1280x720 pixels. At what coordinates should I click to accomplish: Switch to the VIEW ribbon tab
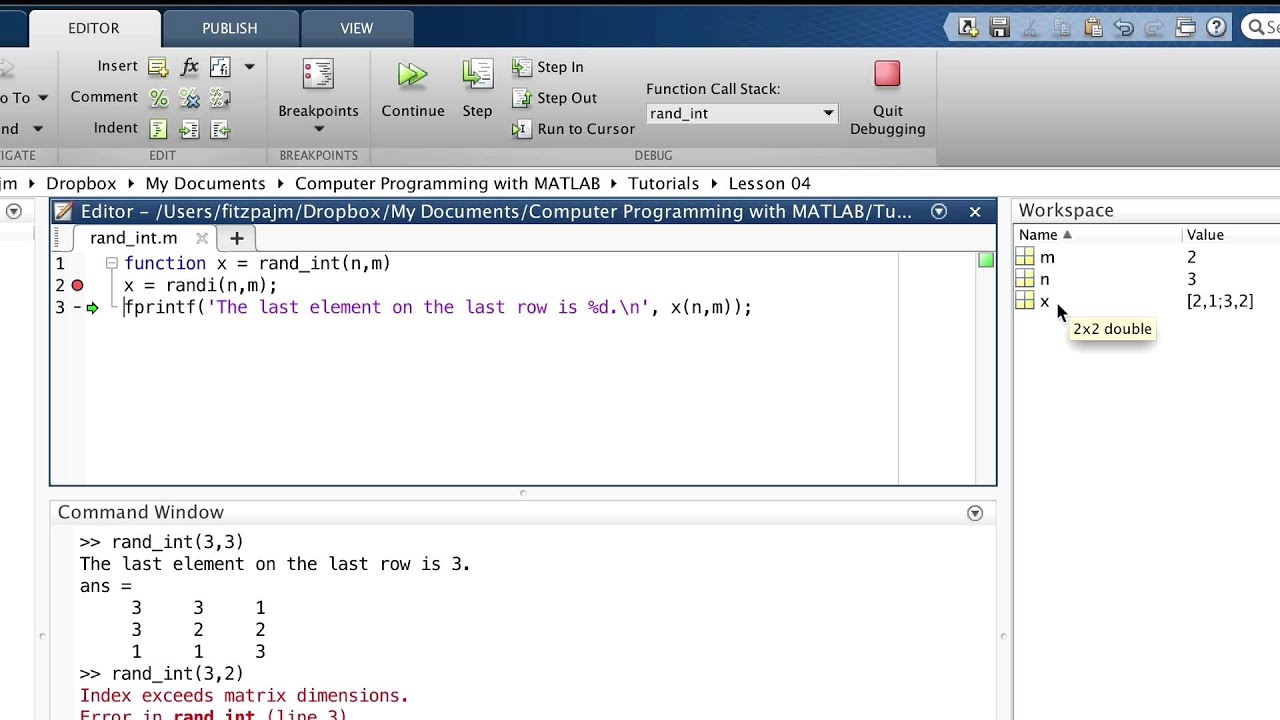pos(357,28)
